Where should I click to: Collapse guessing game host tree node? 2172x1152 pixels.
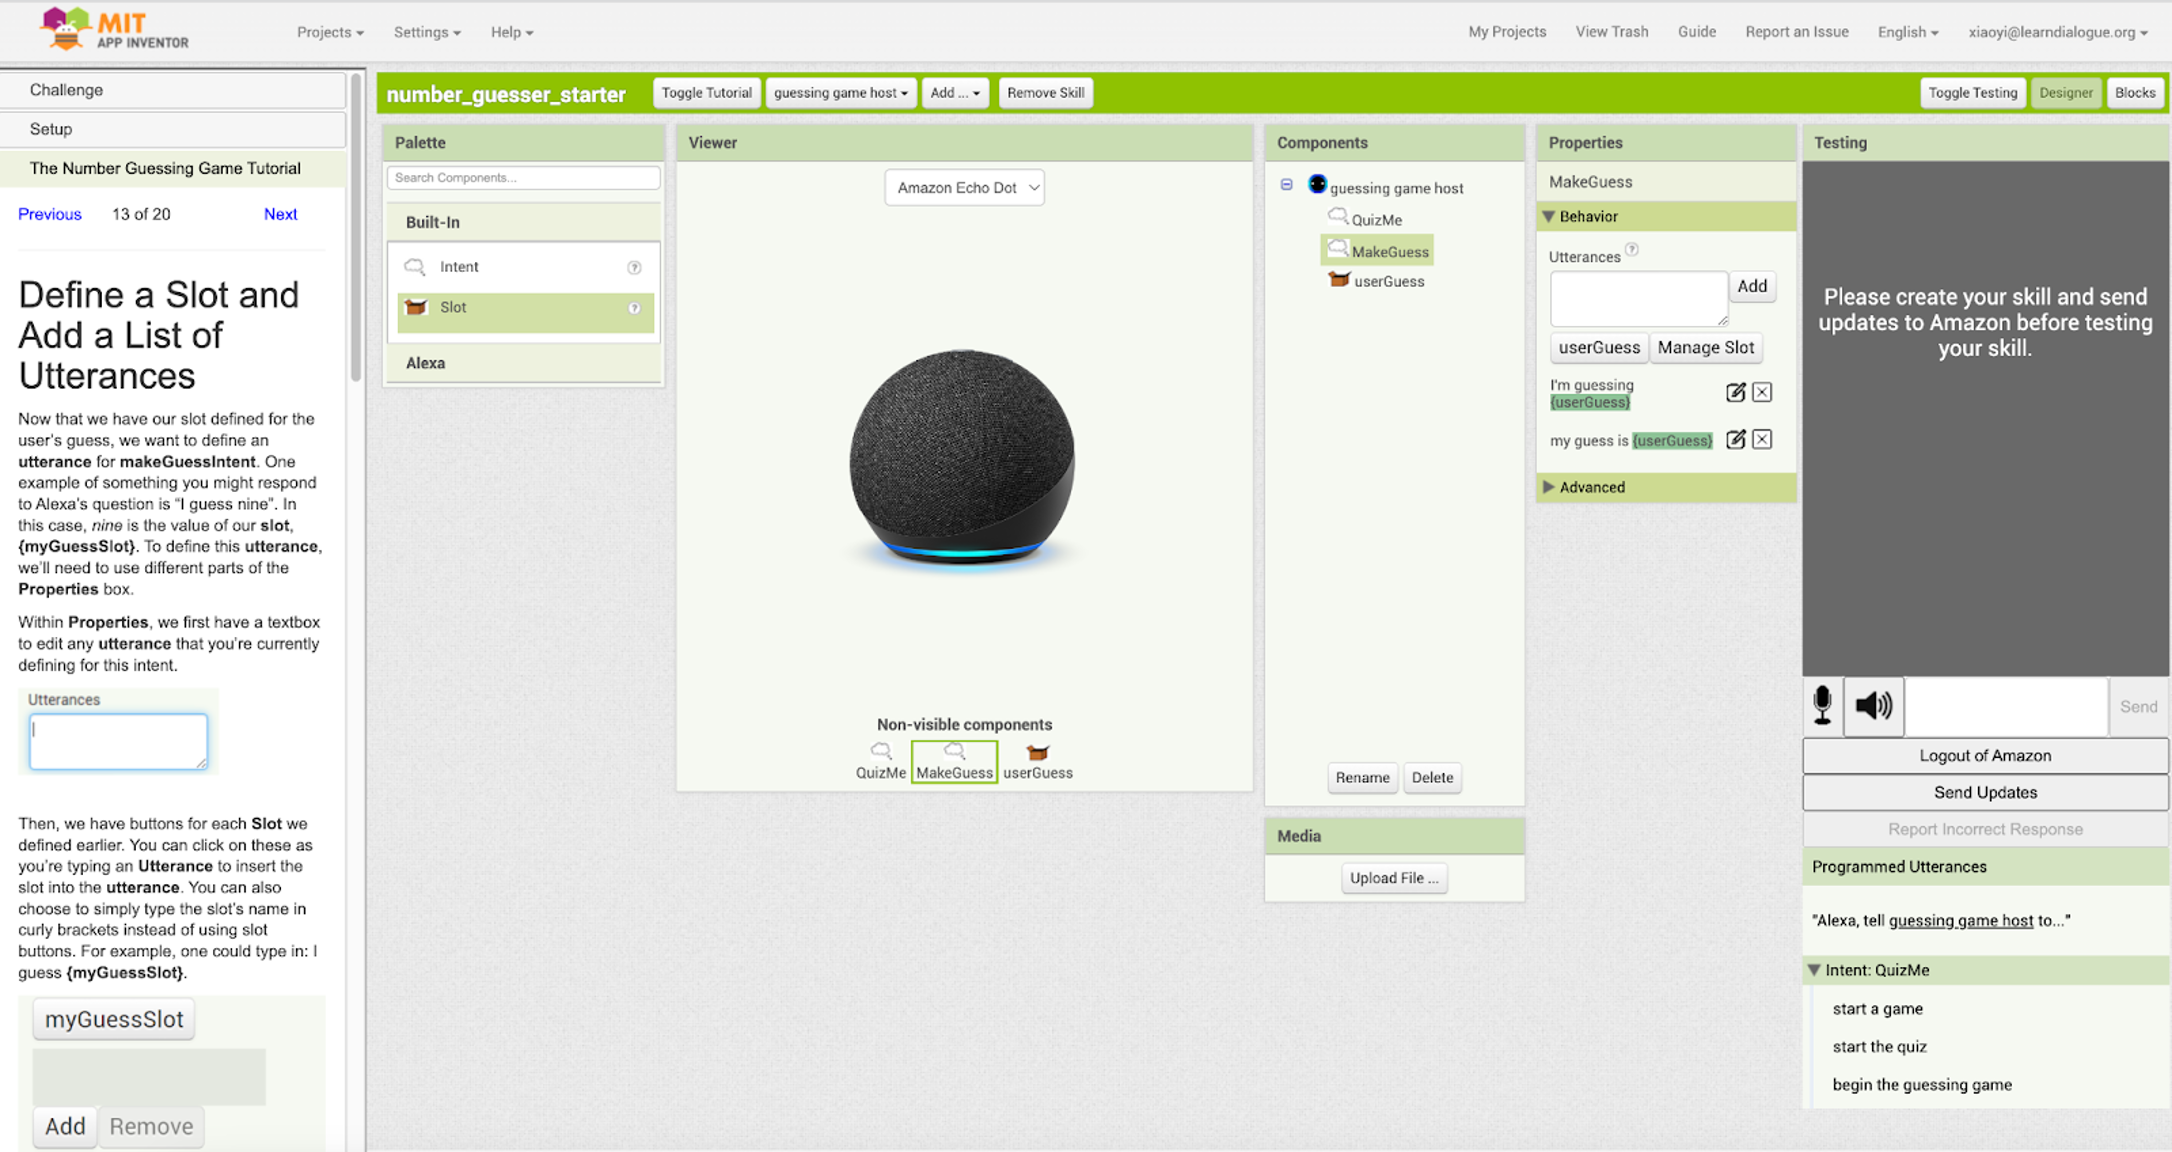point(1287,185)
